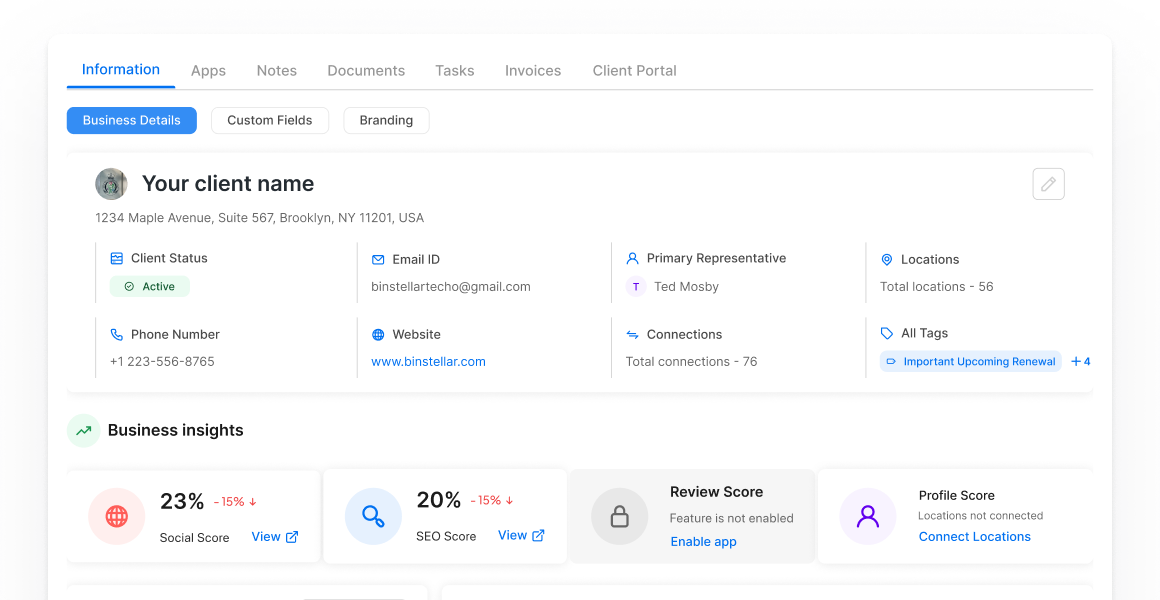Click the Total locations - 56 text
Screen dimensions: 1160x600
[x=937, y=287]
